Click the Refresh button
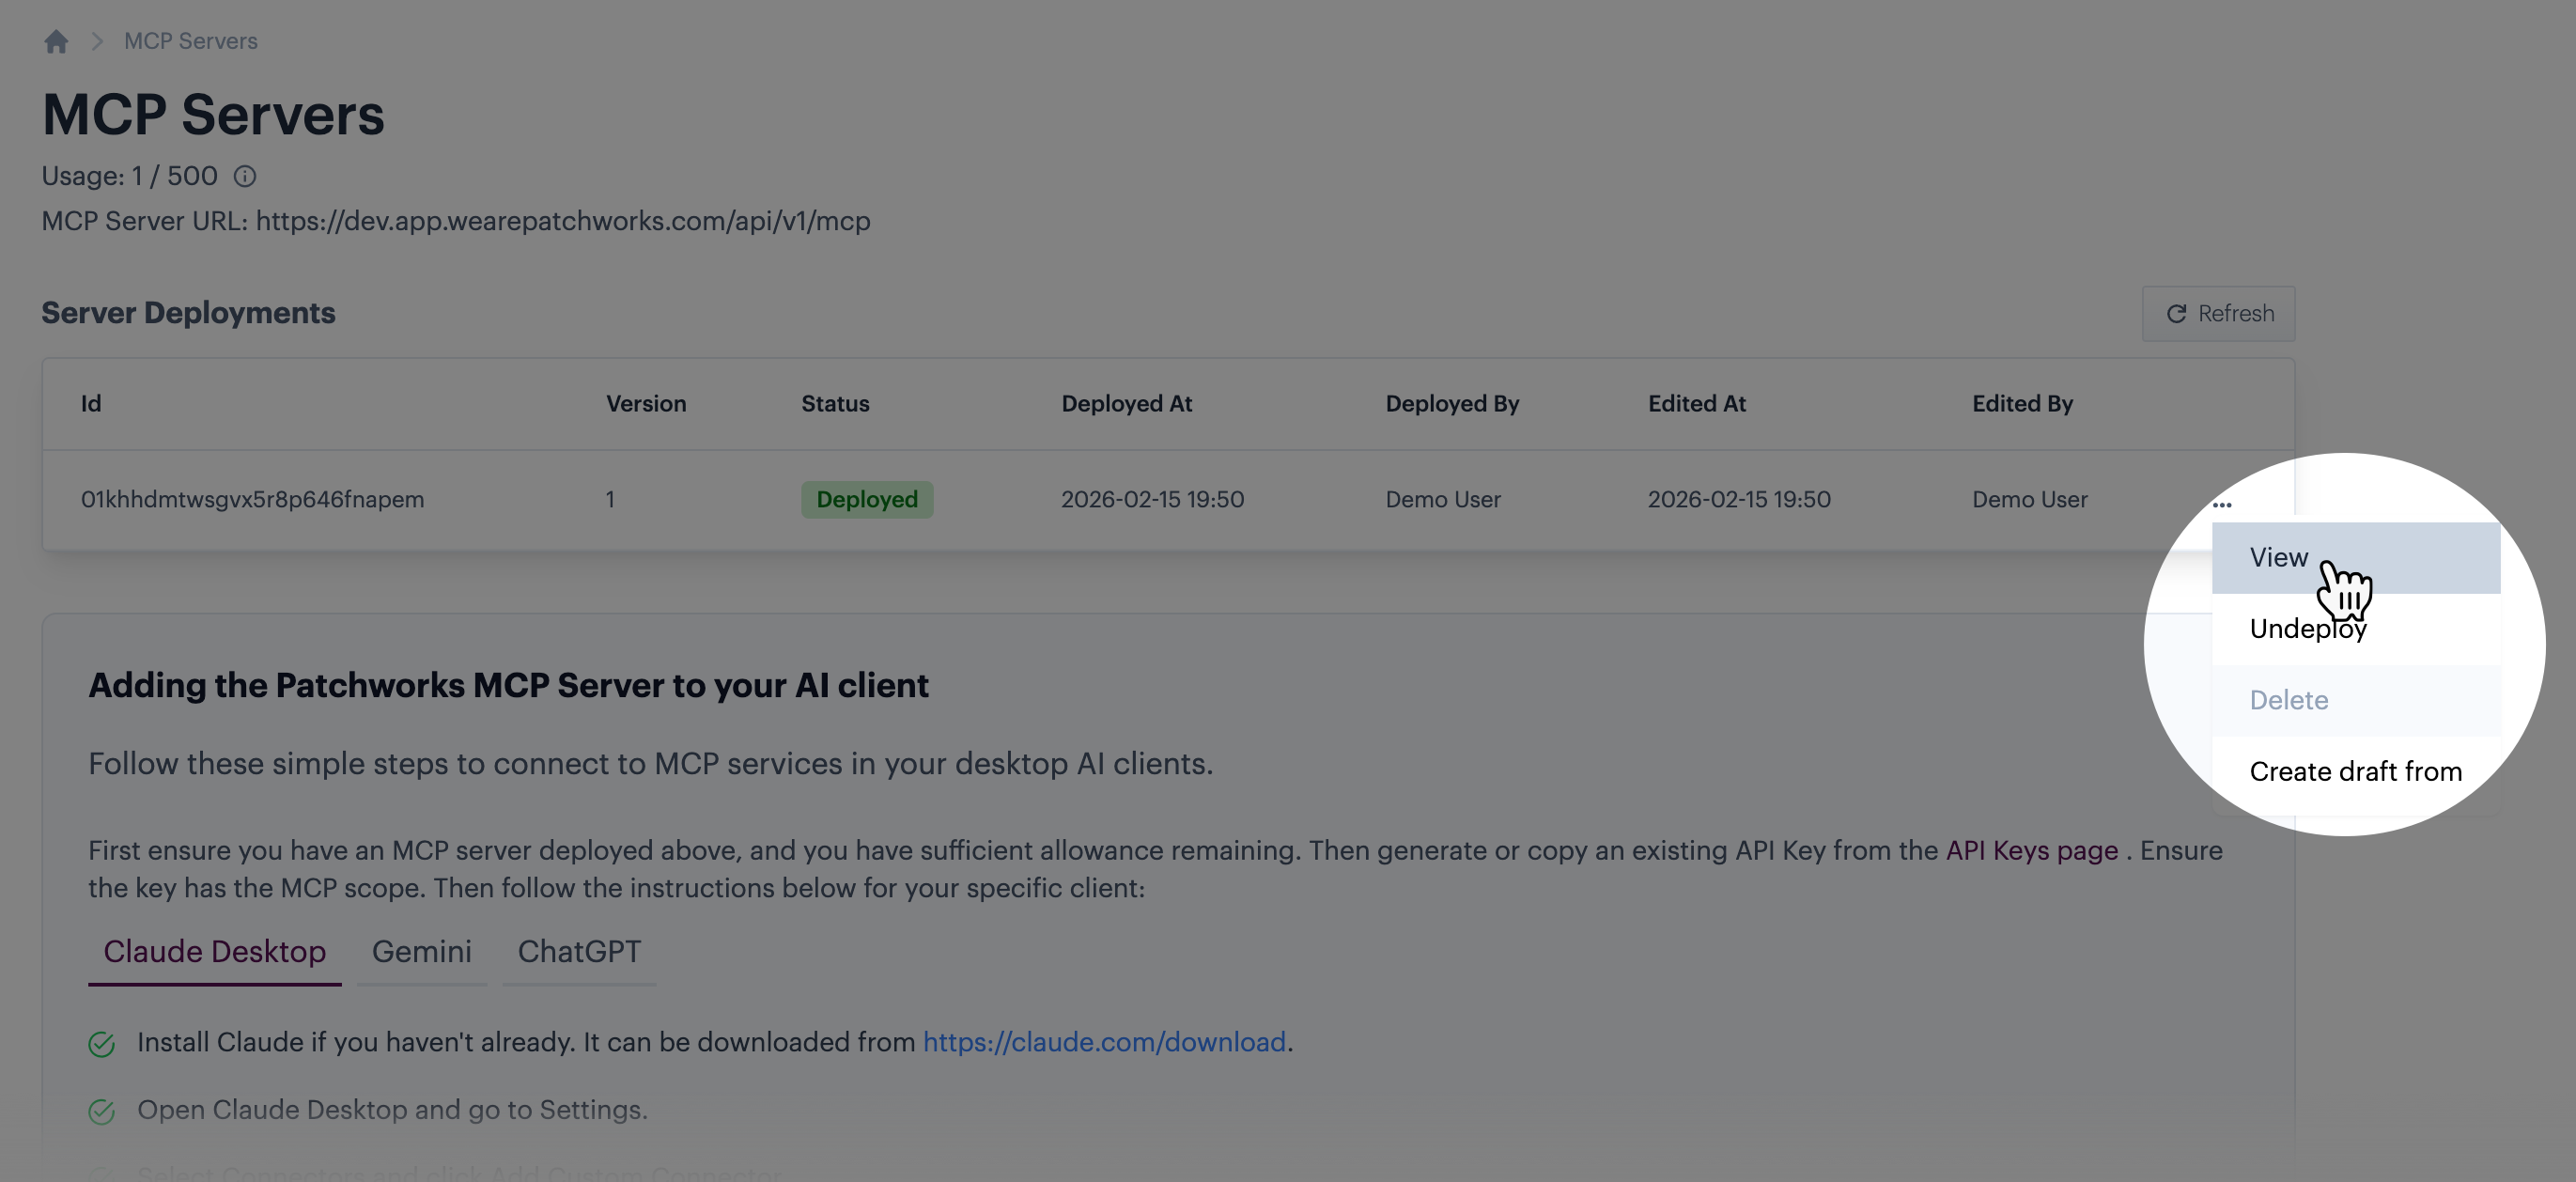Screen dimensions: 2576x1182 coord(2218,314)
